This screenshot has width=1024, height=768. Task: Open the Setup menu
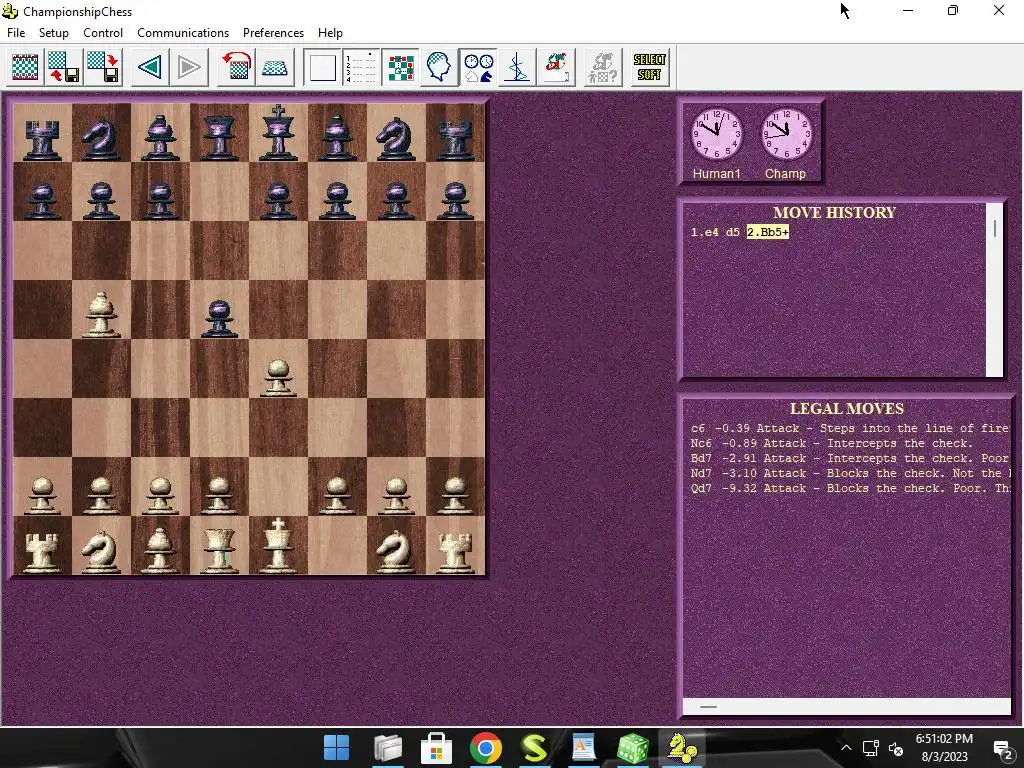tap(54, 33)
